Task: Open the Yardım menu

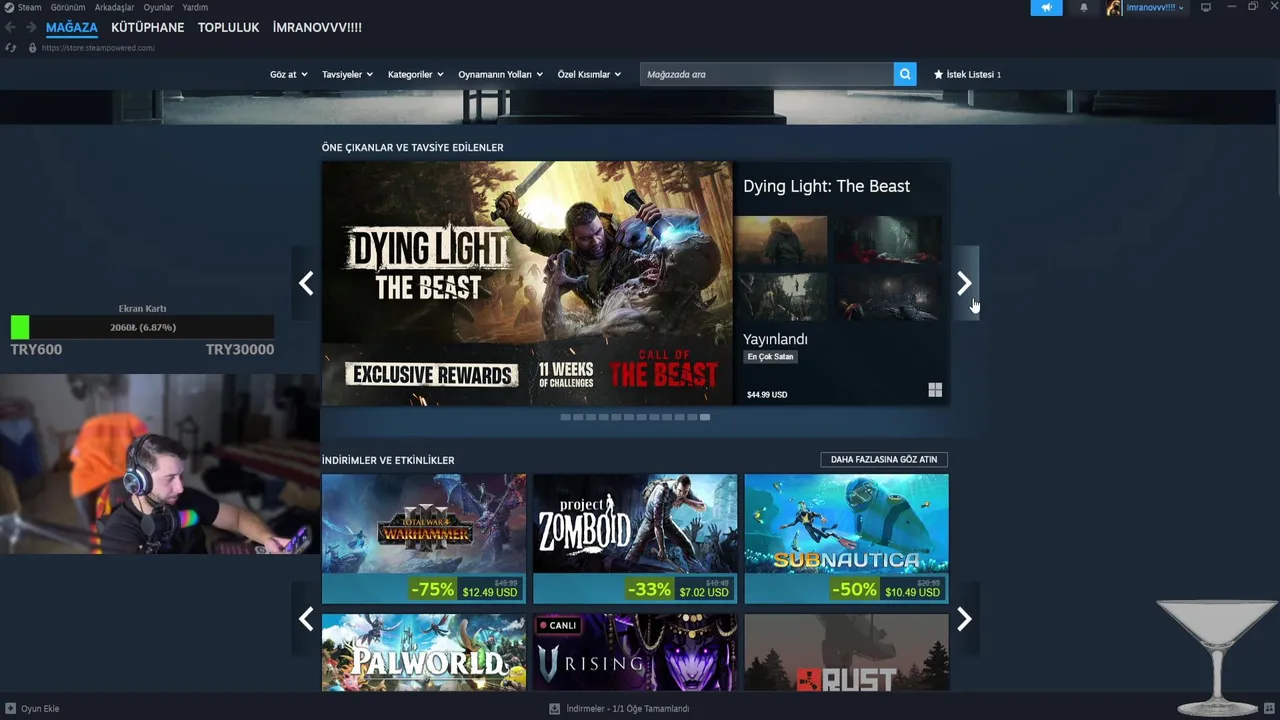Action: point(195,7)
